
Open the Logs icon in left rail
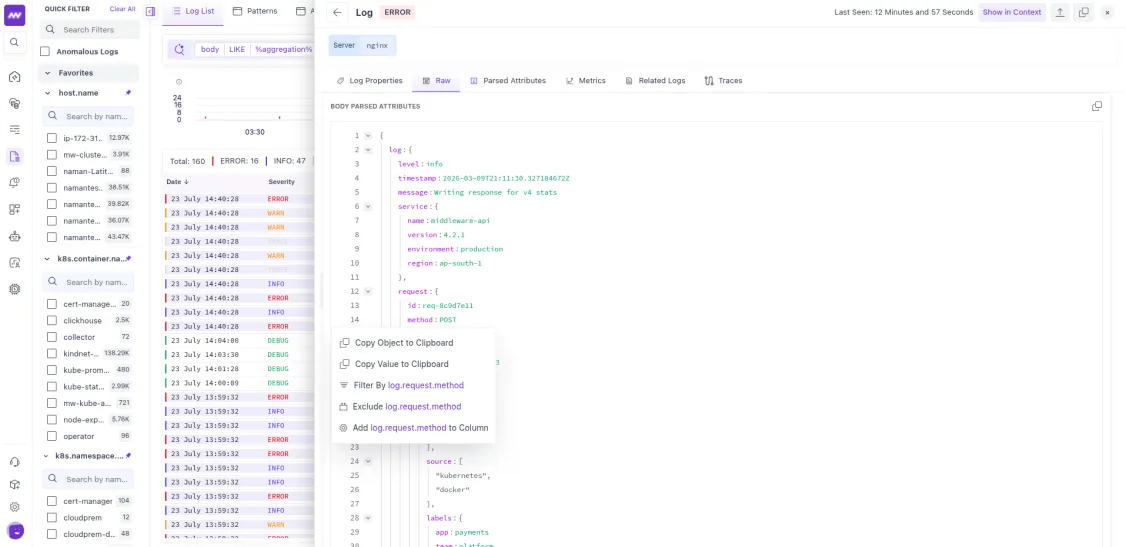click(x=14, y=156)
